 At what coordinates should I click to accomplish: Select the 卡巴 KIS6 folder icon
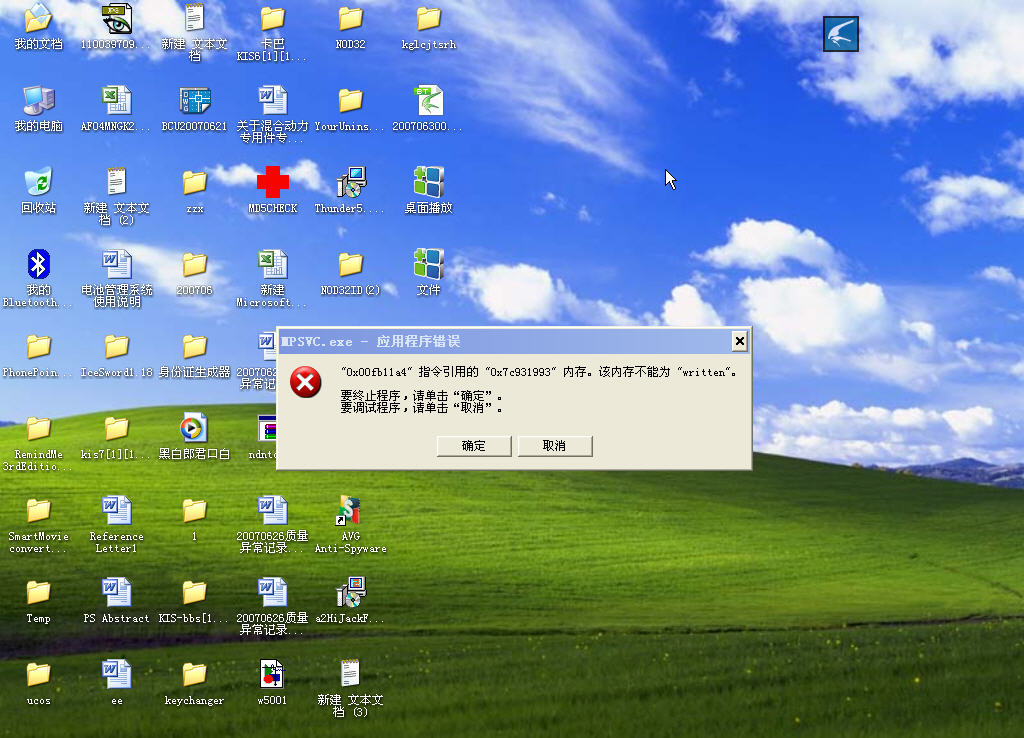pos(272,33)
